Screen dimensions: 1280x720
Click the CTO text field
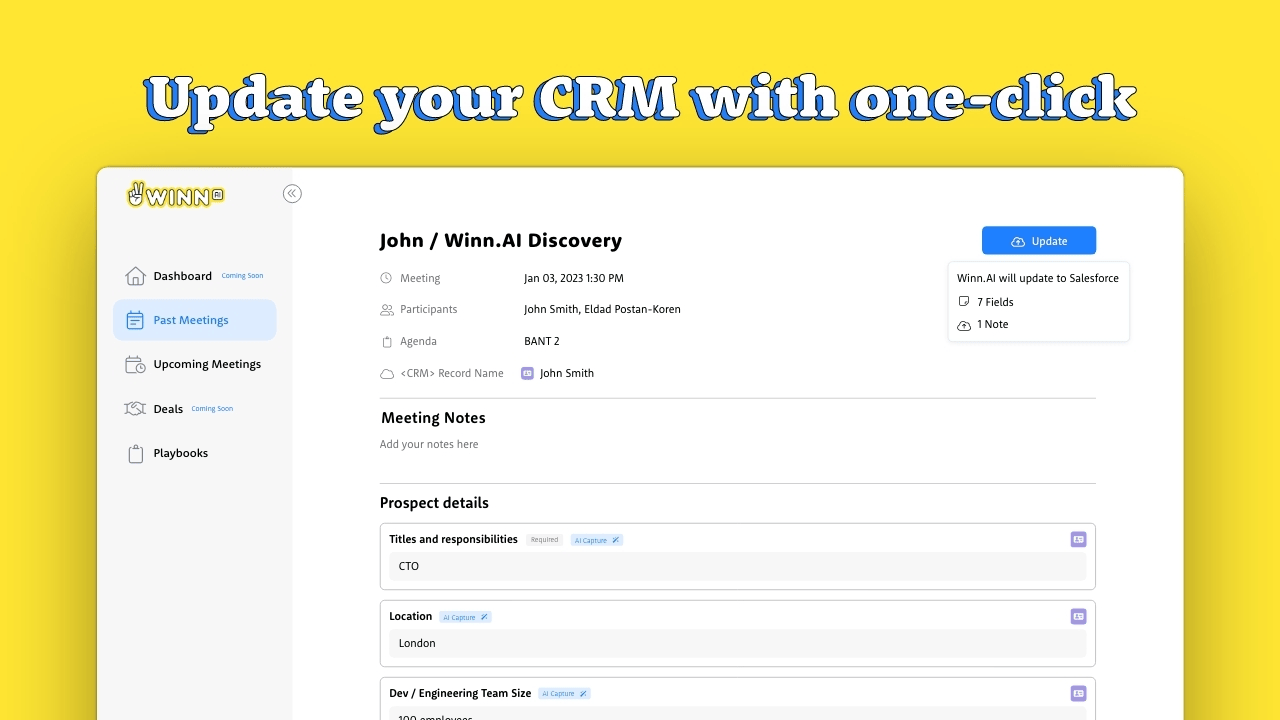[738, 567]
